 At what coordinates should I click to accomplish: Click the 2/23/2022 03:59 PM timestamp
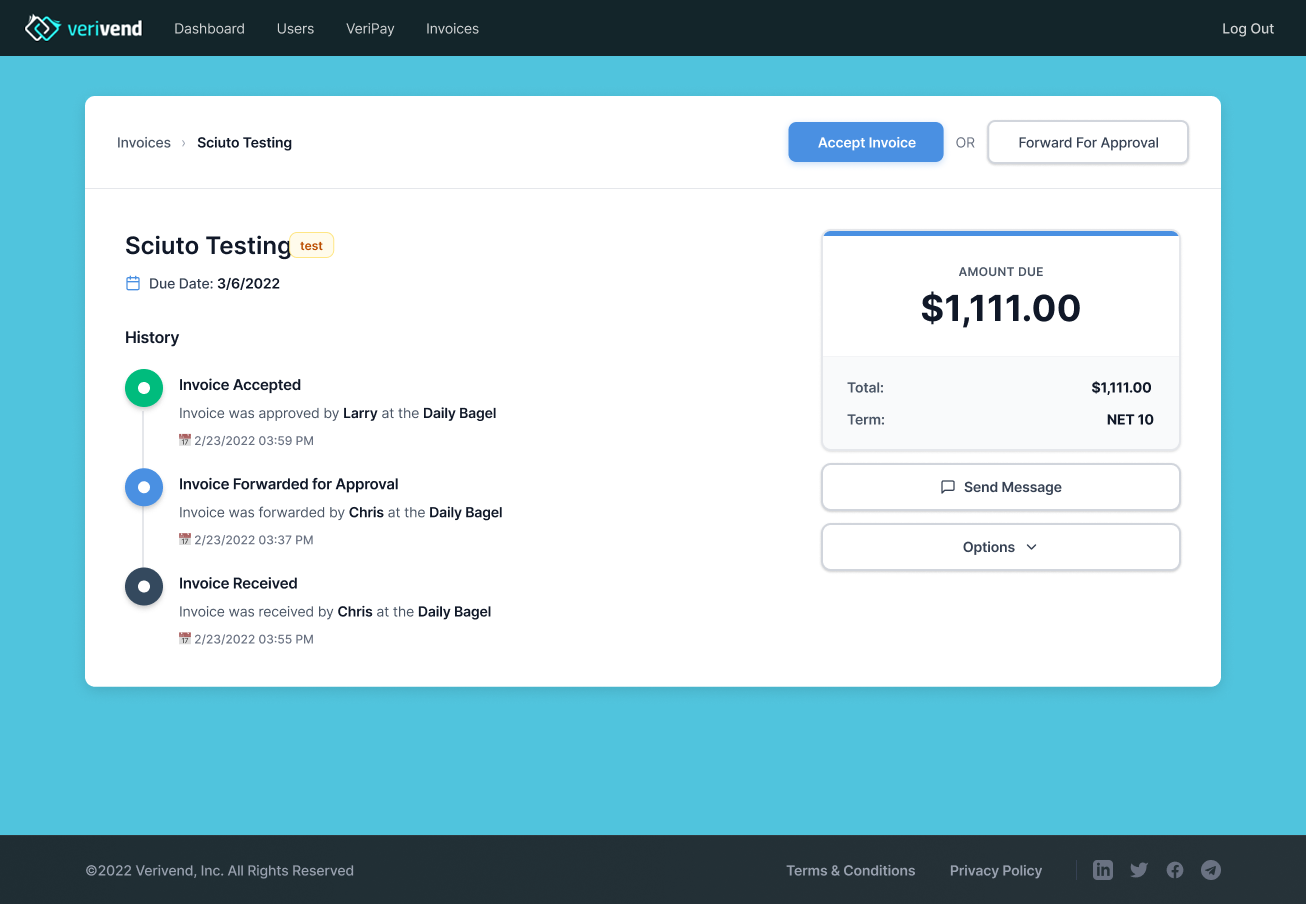(254, 440)
